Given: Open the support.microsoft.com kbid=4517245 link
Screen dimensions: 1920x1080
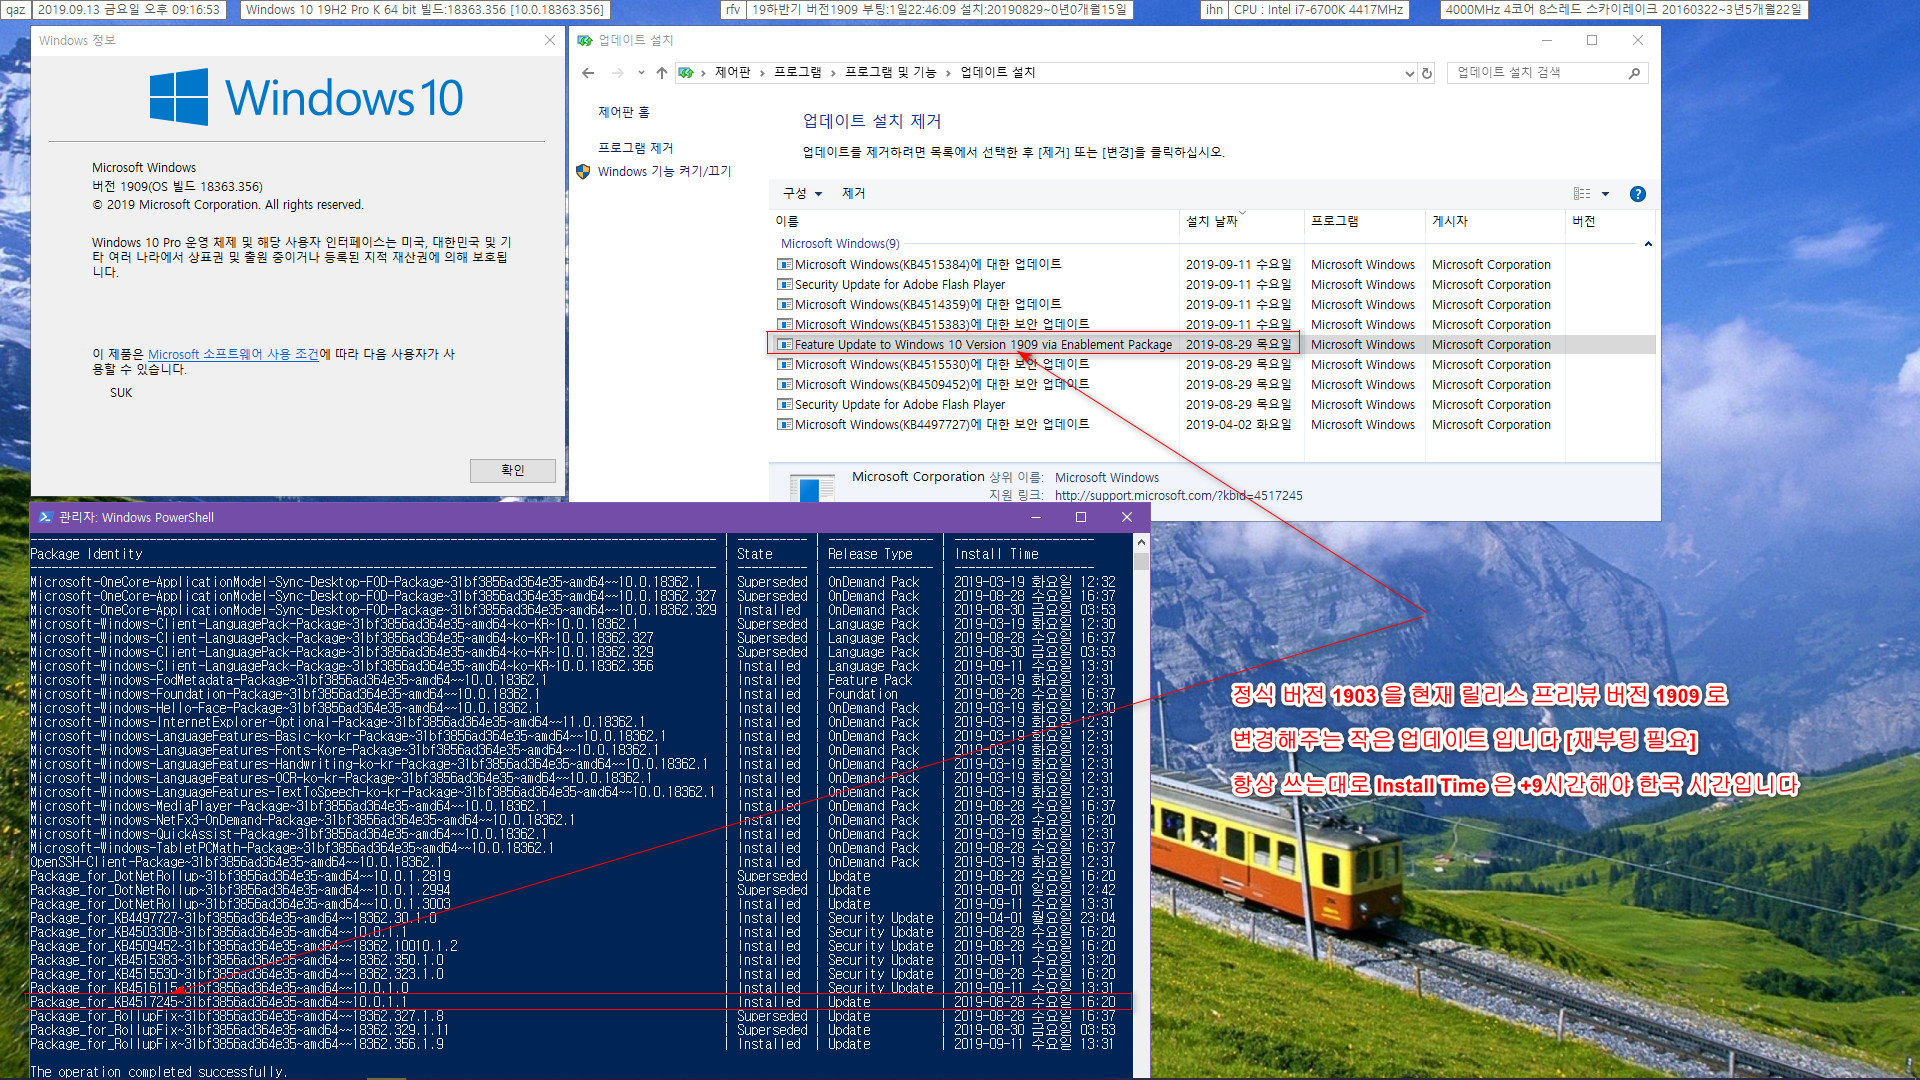Looking at the screenshot, I should [x=1178, y=496].
